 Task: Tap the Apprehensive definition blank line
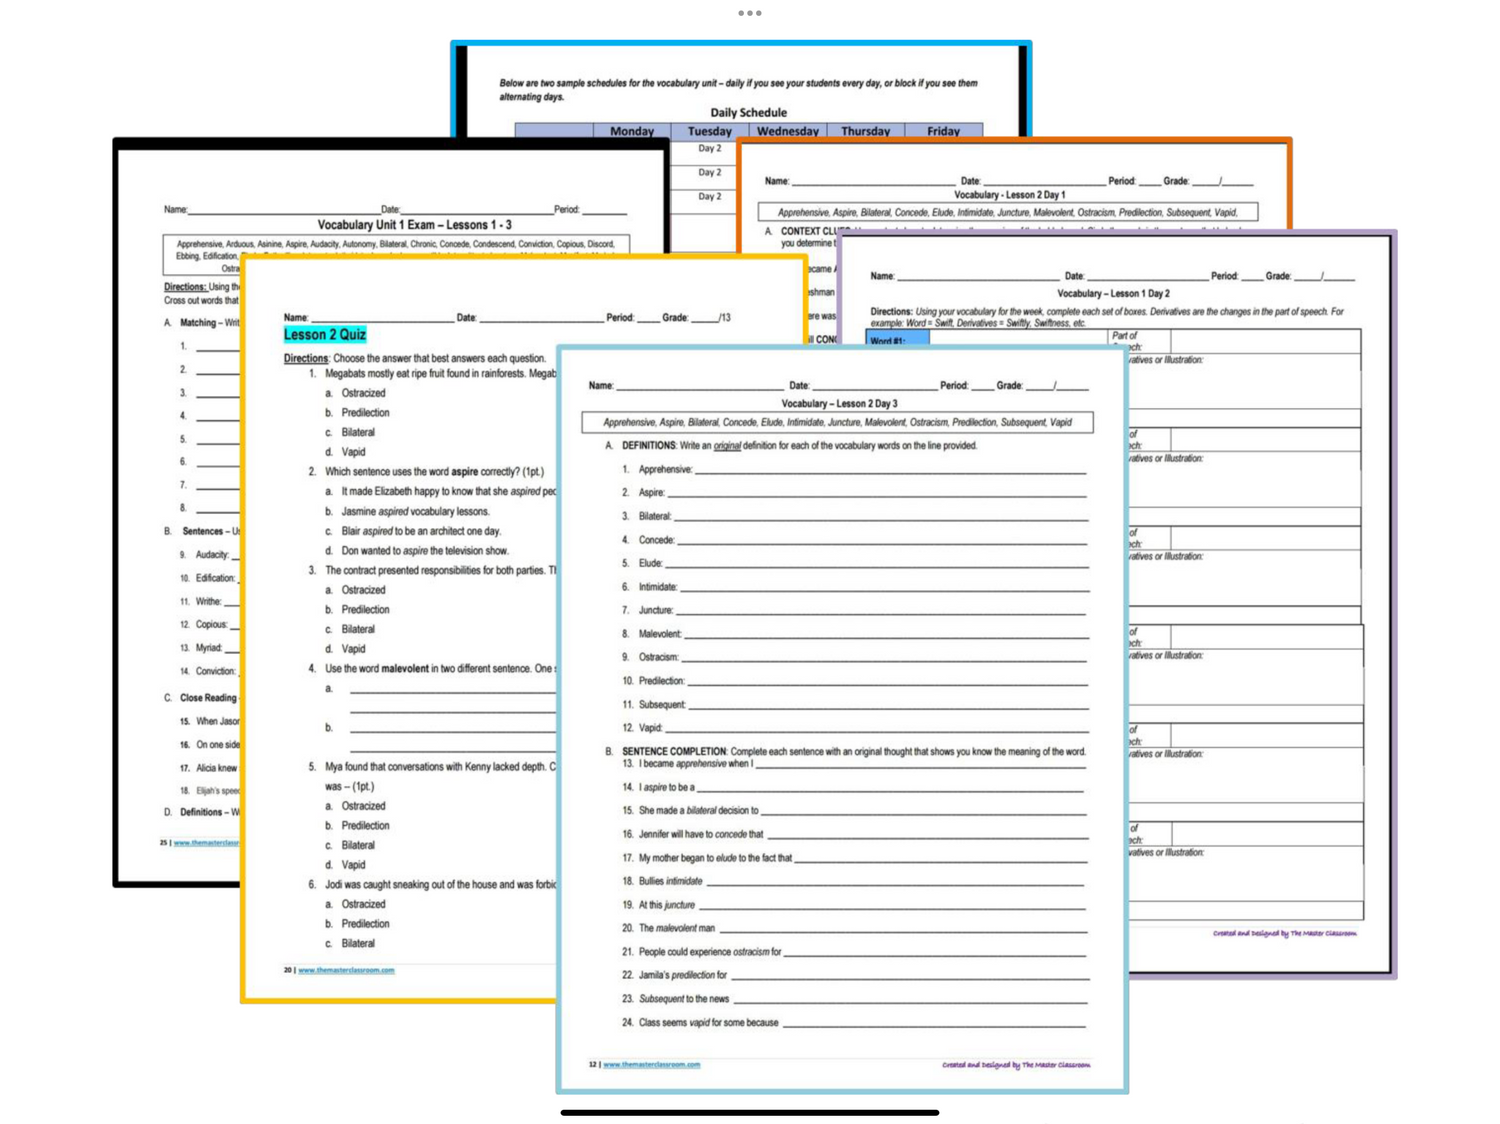pyautogui.click(x=890, y=470)
